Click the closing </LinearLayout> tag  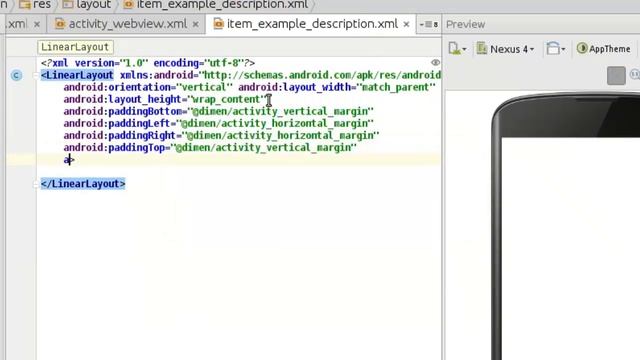coord(83,184)
